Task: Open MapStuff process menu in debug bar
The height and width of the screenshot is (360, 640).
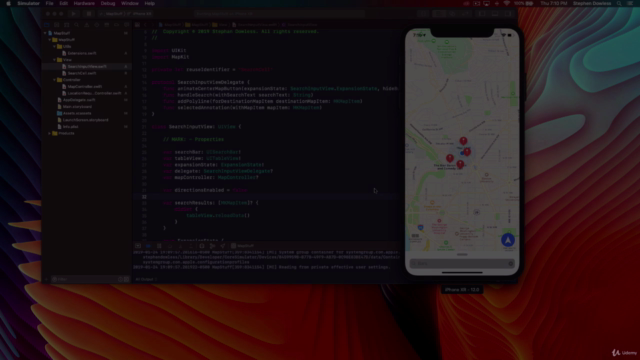Action: click(x=242, y=246)
